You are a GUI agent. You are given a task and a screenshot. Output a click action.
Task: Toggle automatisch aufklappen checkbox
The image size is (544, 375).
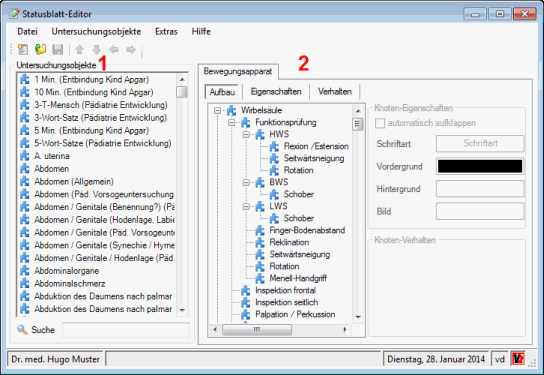pyautogui.click(x=380, y=123)
